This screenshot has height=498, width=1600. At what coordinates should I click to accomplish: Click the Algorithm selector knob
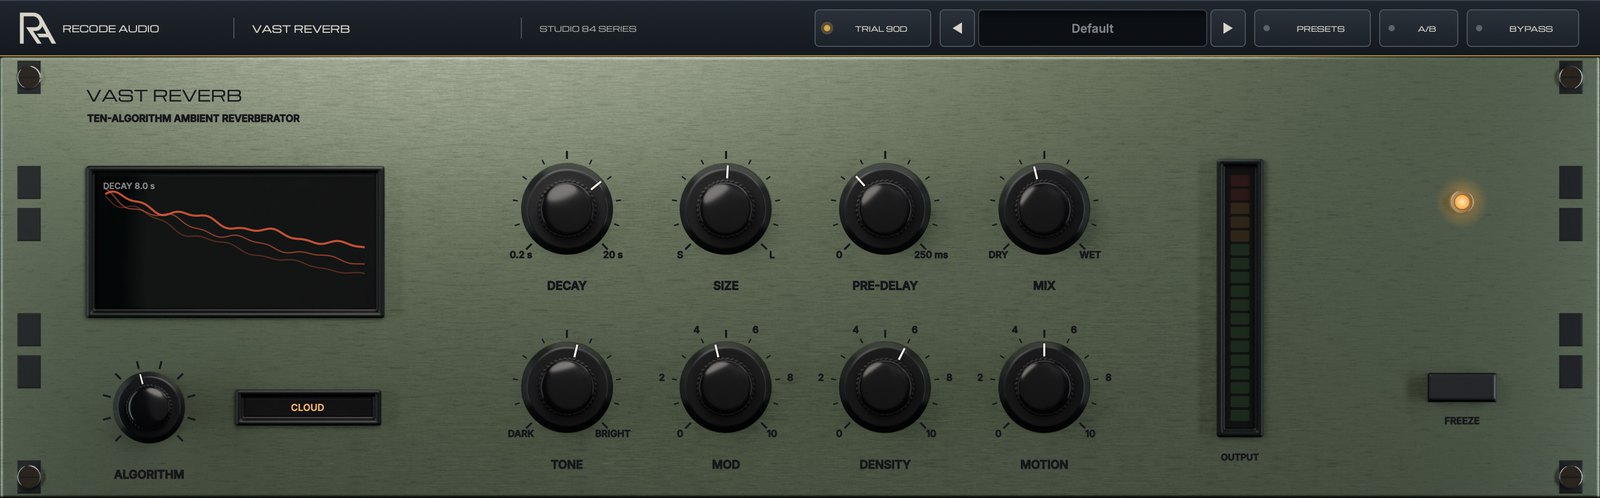click(x=149, y=407)
